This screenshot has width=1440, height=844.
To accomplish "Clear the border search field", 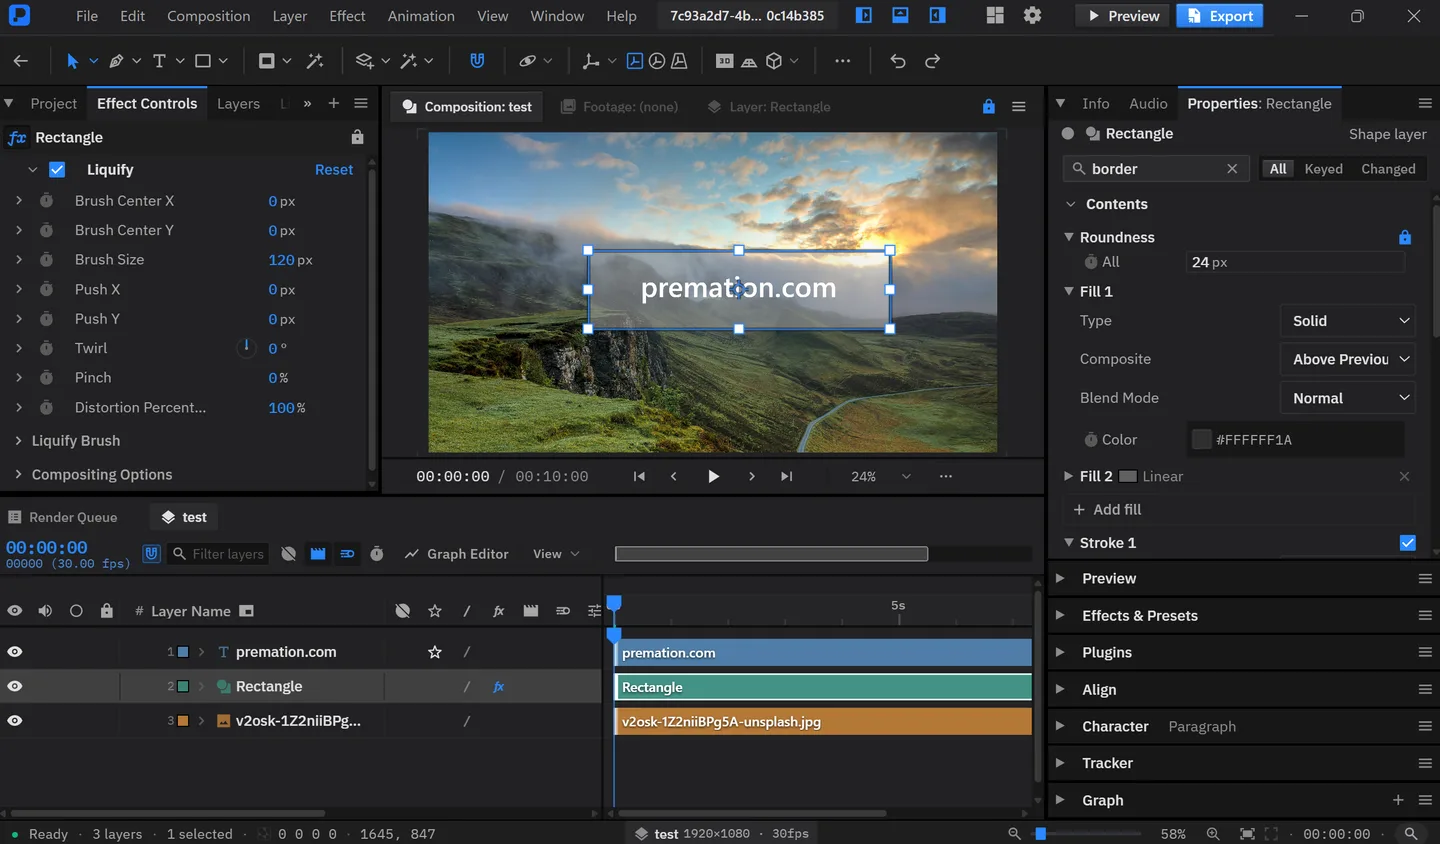I will coord(1232,169).
